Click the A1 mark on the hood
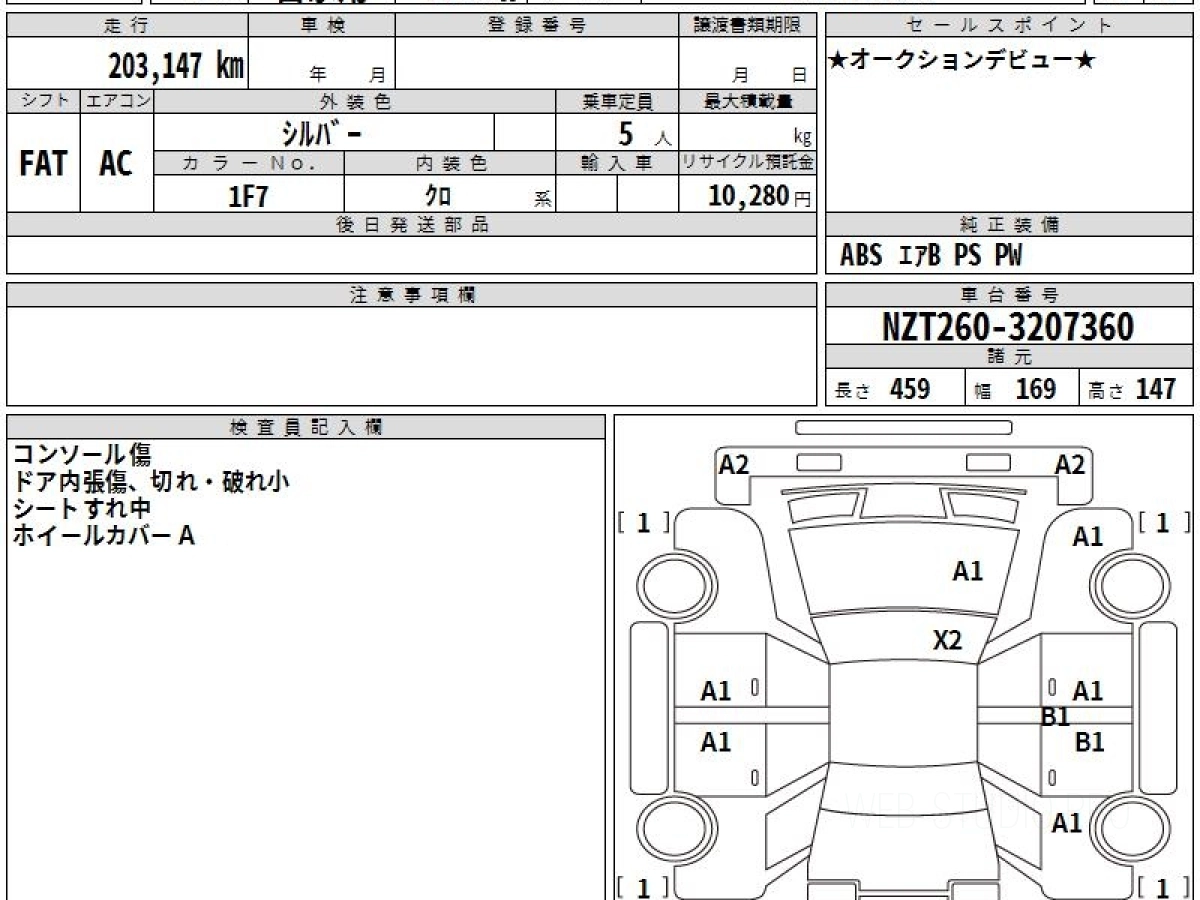The image size is (1200, 900). pos(968,571)
